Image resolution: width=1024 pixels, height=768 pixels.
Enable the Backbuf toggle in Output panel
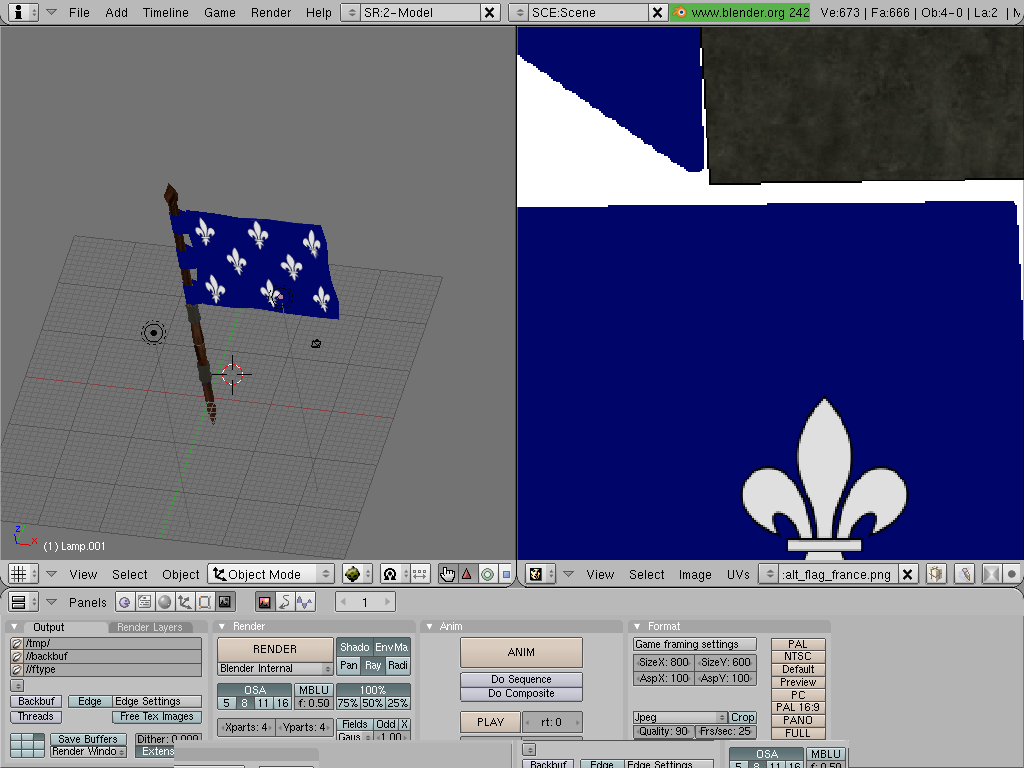(36, 701)
